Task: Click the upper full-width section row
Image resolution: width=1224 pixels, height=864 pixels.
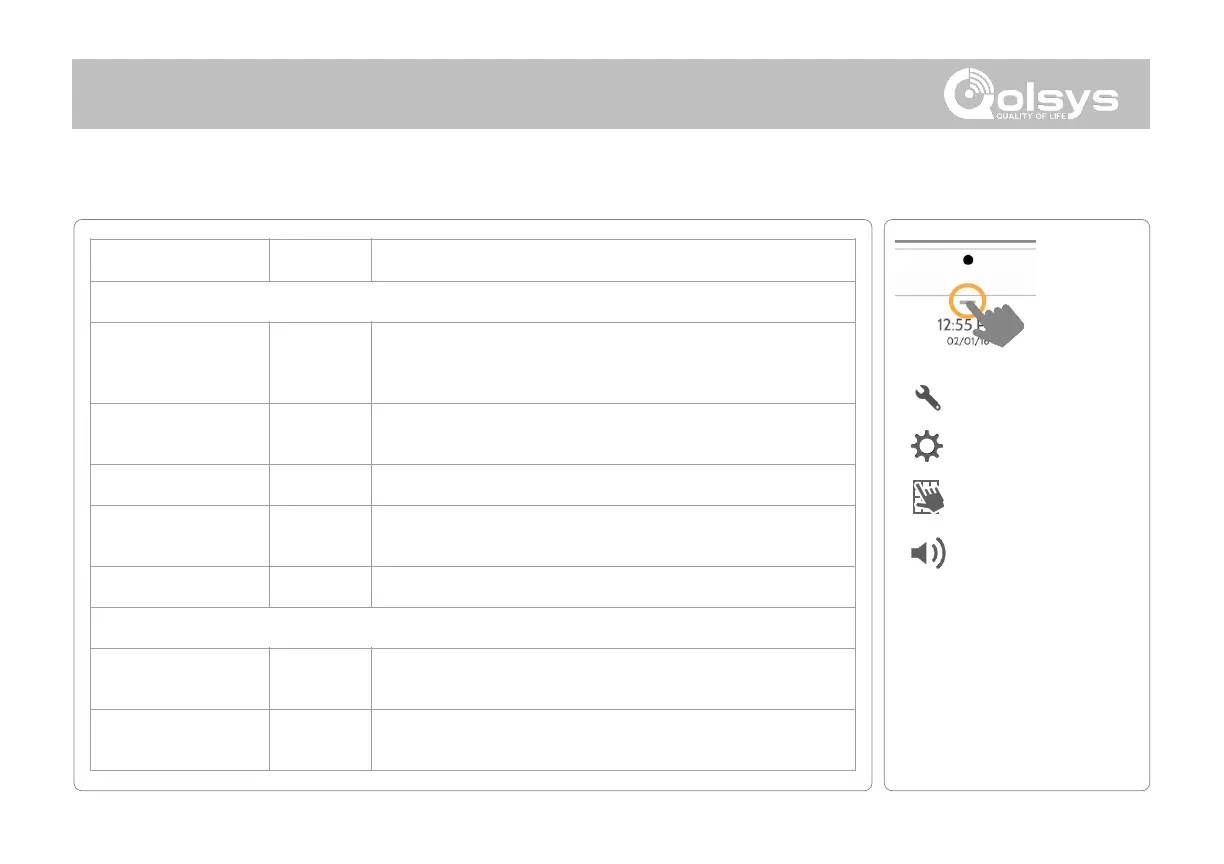Action: coord(473,302)
